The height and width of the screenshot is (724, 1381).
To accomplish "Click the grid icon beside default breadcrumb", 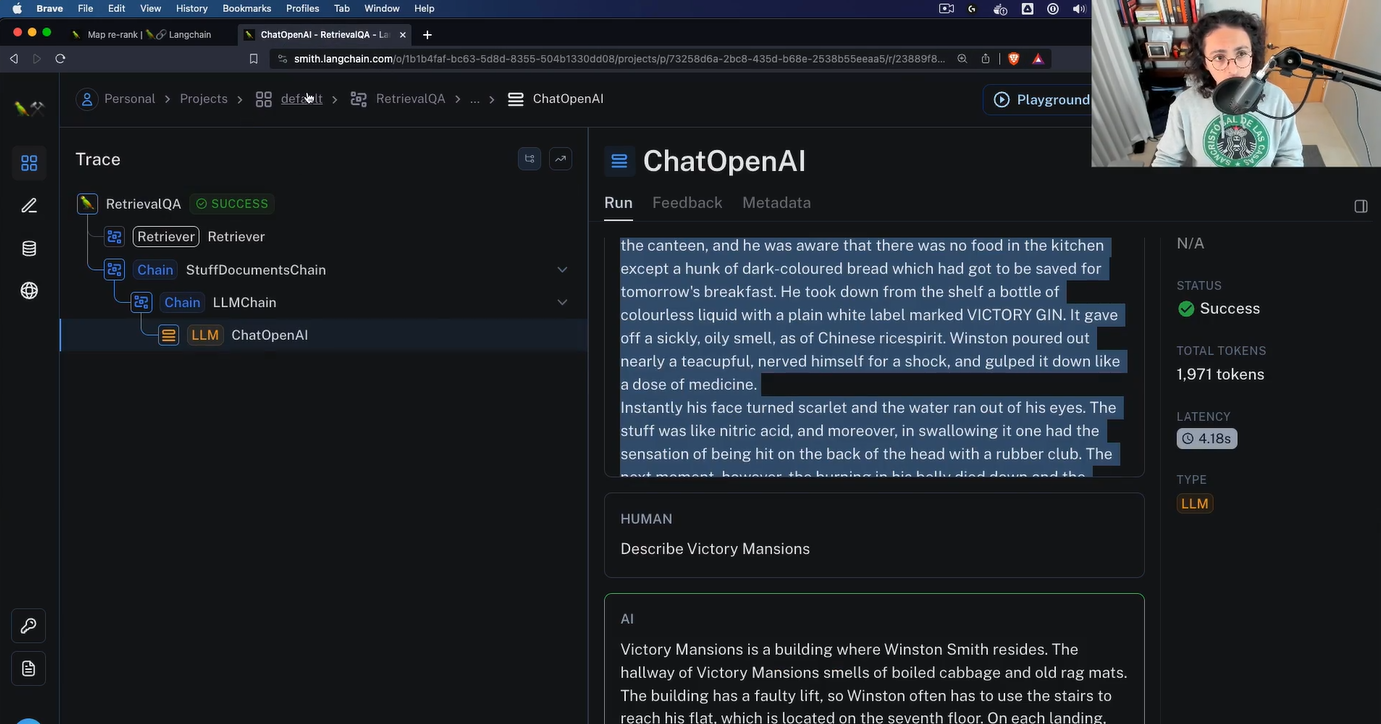I will [x=264, y=99].
